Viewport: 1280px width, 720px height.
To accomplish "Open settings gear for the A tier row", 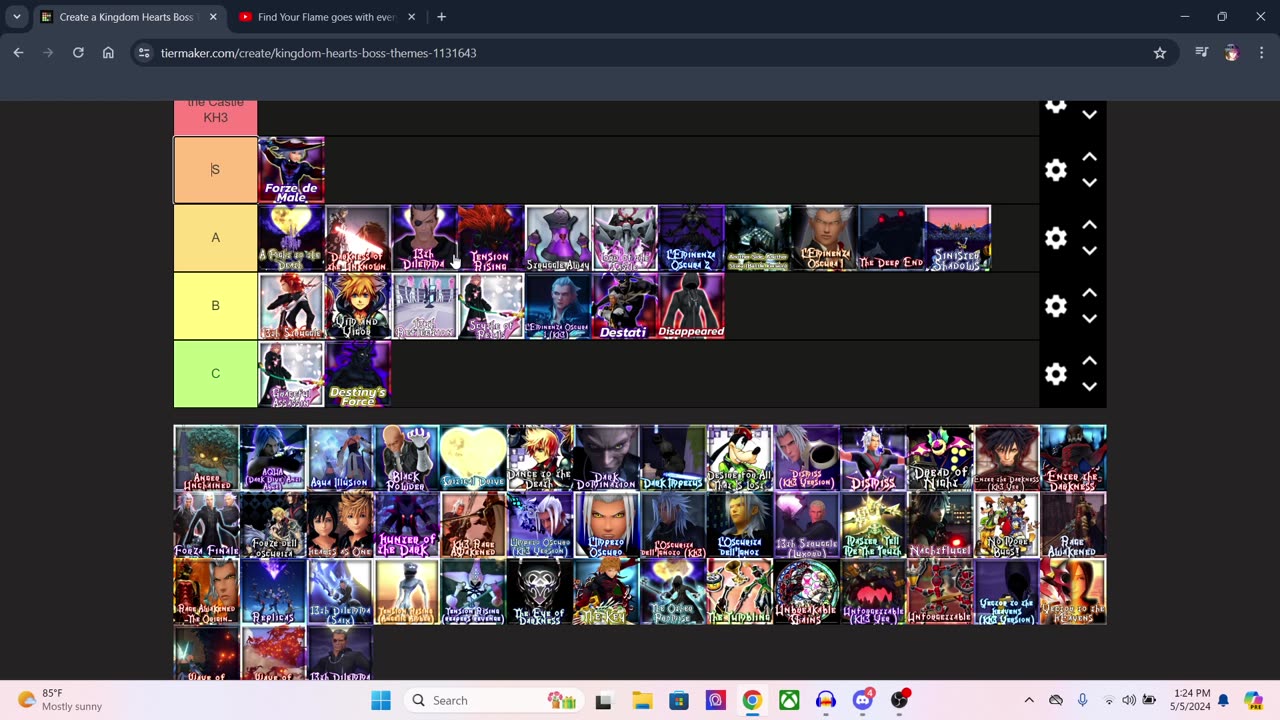I will (1055, 238).
